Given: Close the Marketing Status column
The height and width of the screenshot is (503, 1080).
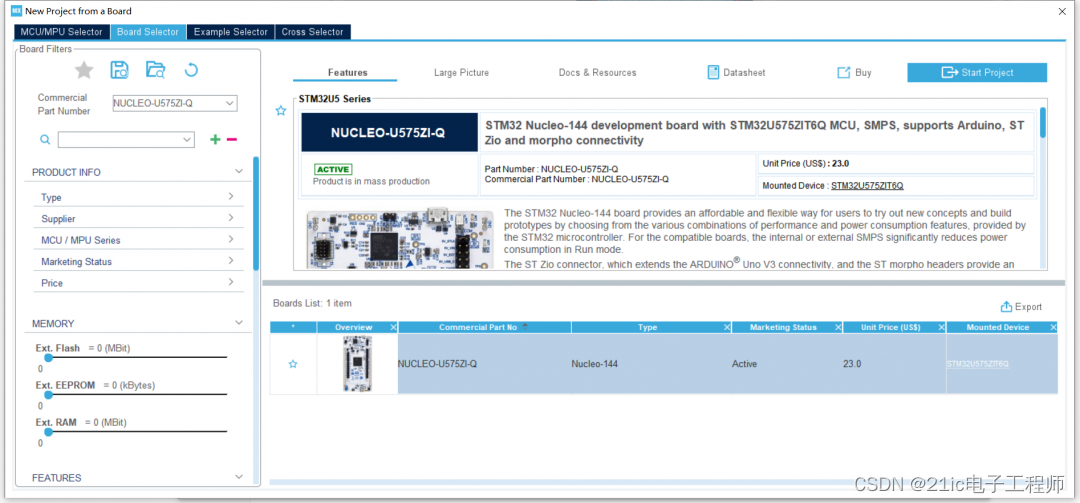Looking at the screenshot, I should point(838,327).
